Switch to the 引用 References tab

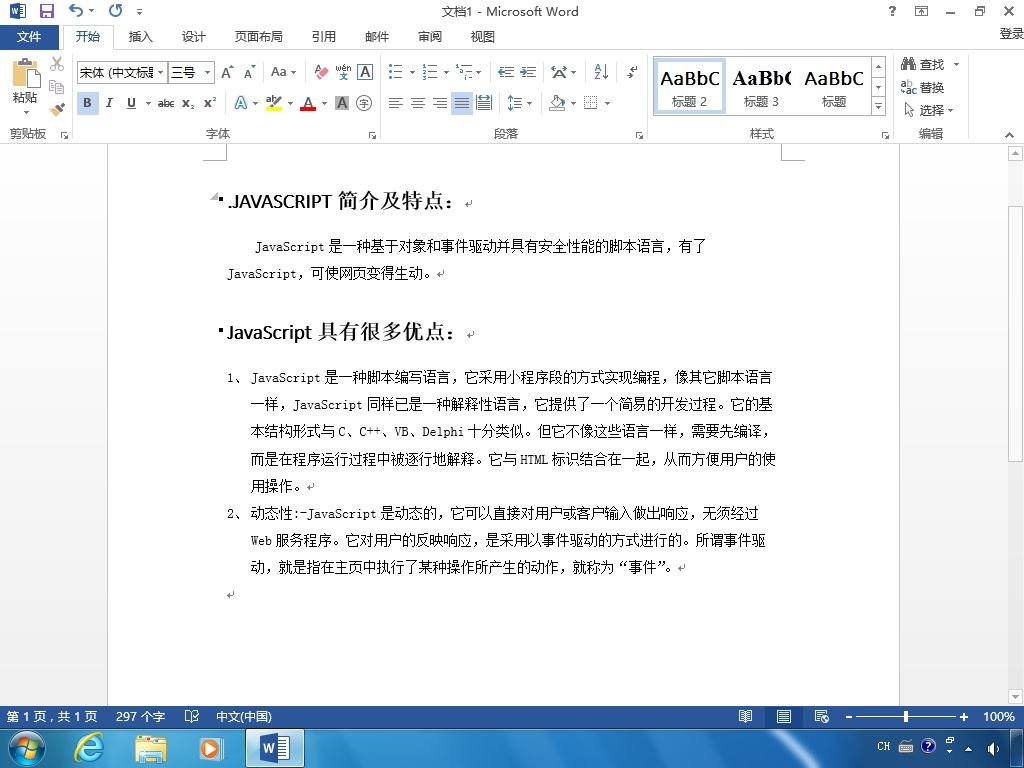[323, 37]
